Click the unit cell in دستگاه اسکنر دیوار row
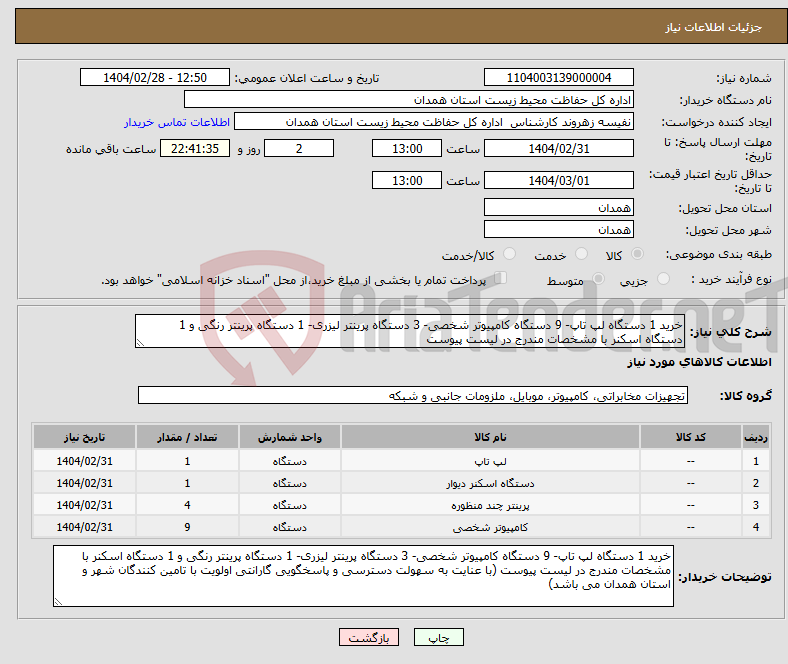The height and width of the screenshot is (664, 788). coord(290,483)
